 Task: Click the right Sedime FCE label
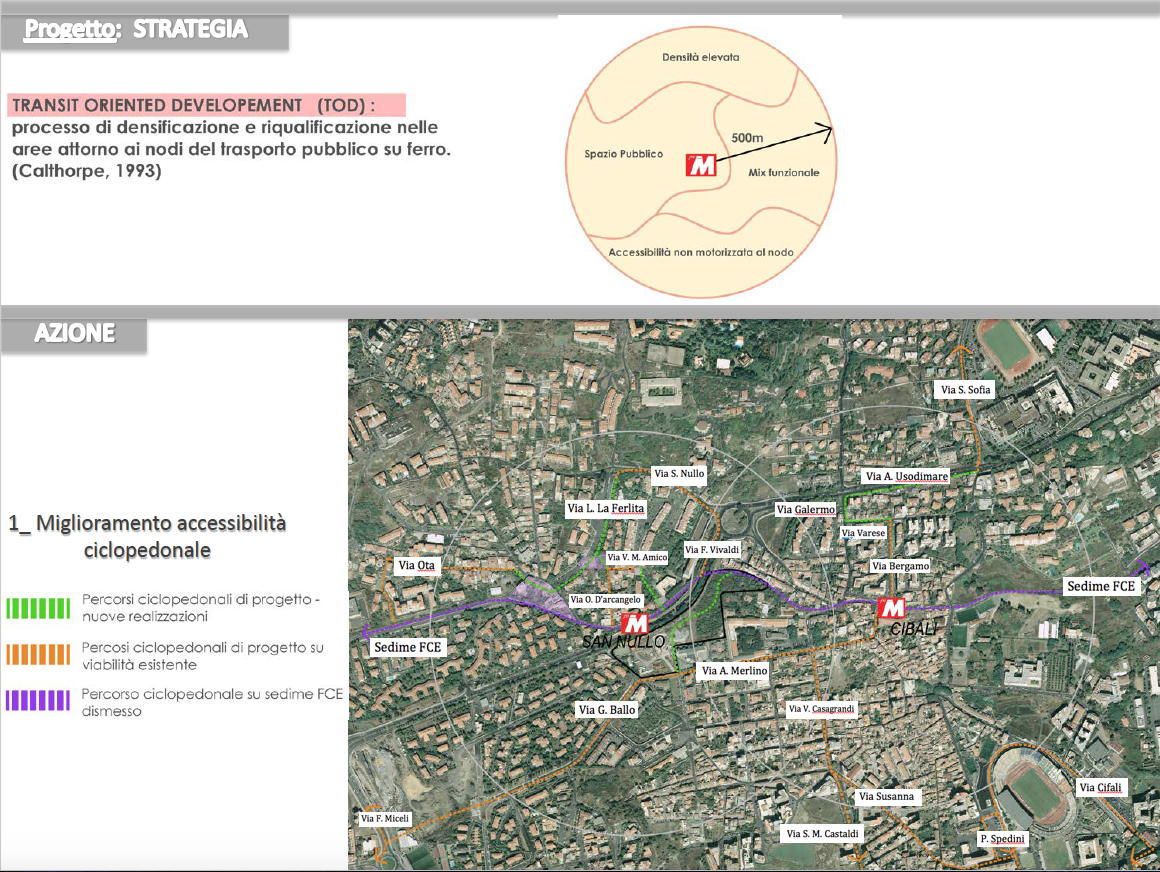(x=1101, y=586)
